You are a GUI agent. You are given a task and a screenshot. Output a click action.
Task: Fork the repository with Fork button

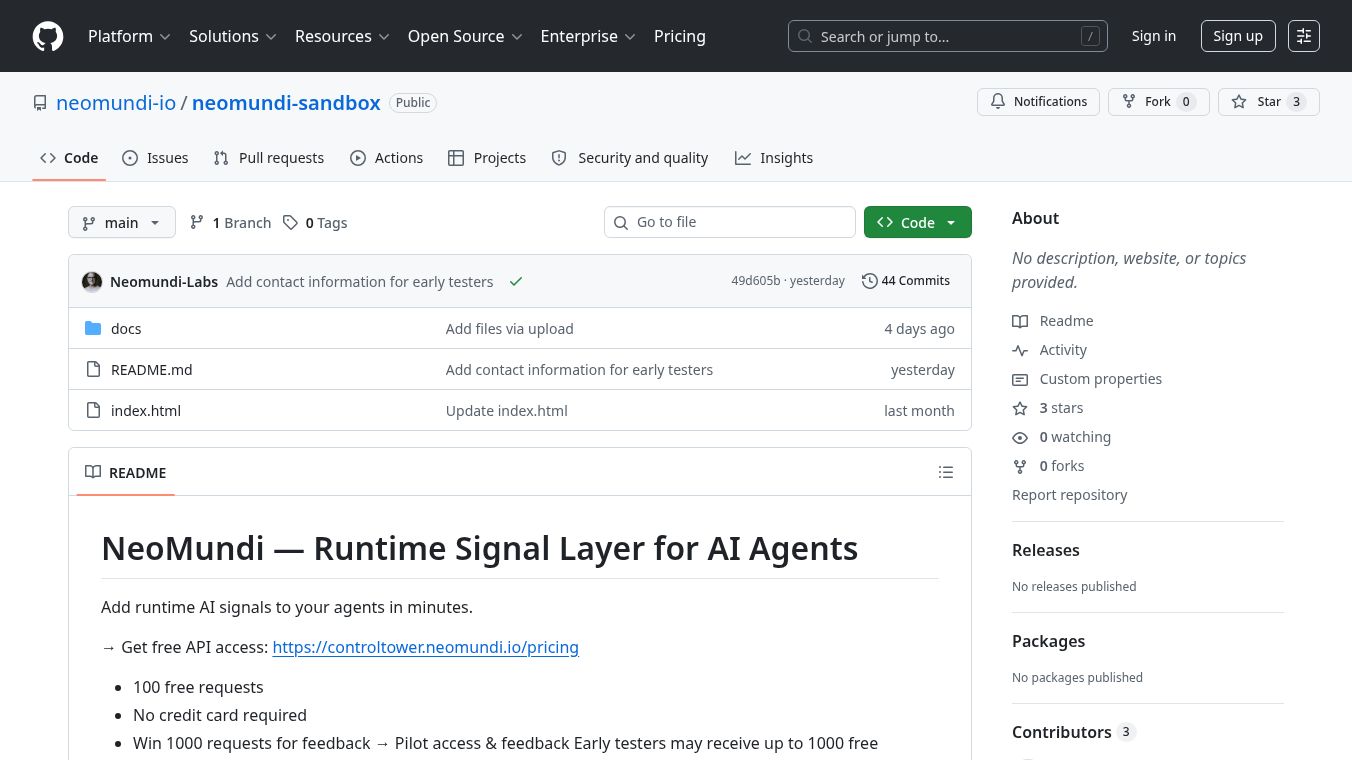click(1159, 102)
